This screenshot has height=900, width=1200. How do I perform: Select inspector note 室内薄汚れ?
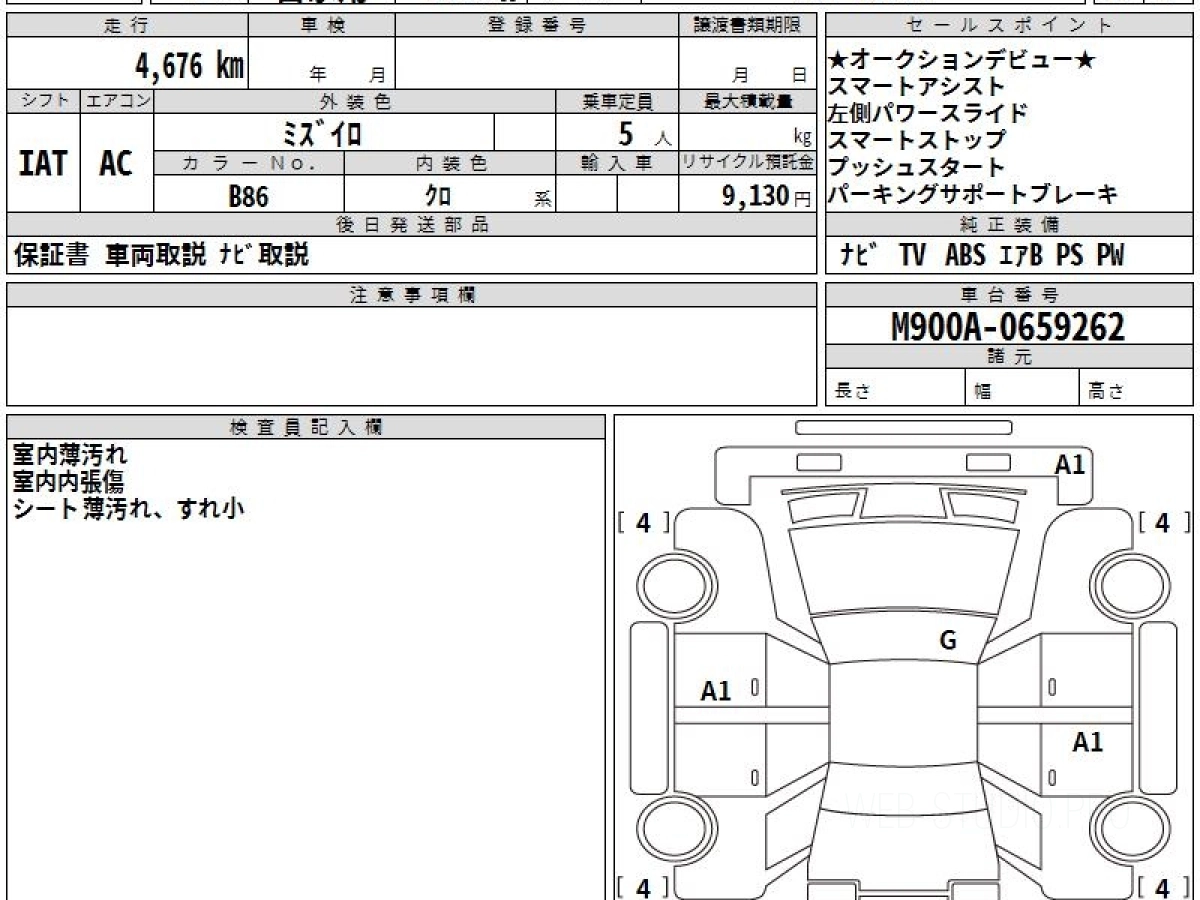69,456
